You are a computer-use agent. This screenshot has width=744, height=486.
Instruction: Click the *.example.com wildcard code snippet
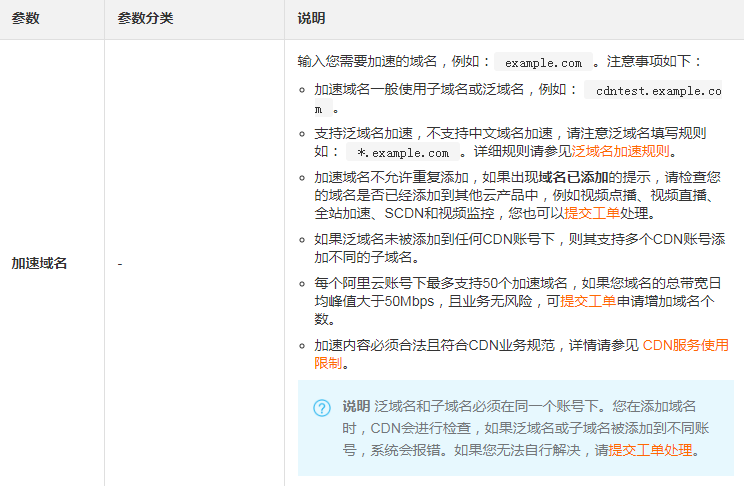403,153
